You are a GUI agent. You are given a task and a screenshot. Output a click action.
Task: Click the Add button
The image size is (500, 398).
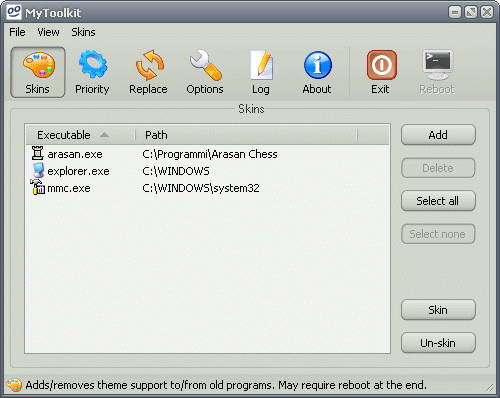[x=438, y=135]
